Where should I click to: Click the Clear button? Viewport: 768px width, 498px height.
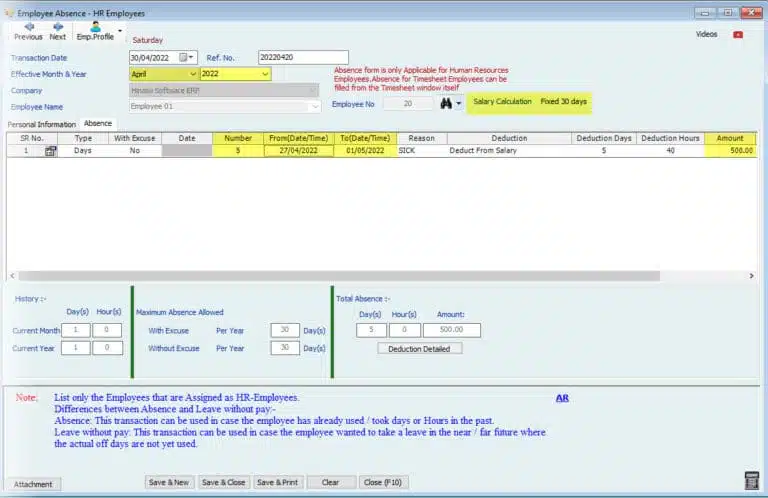click(x=331, y=482)
